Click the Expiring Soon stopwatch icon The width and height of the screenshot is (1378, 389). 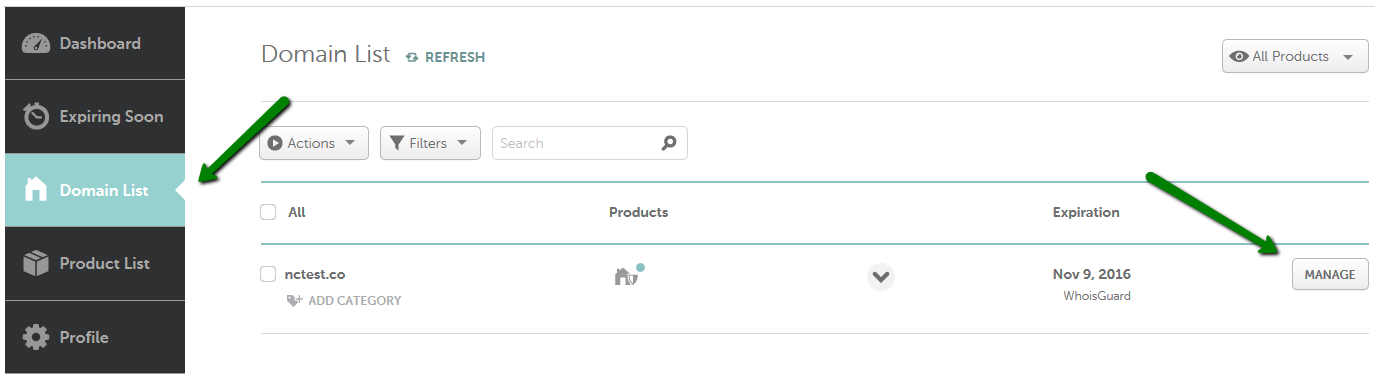(x=36, y=117)
